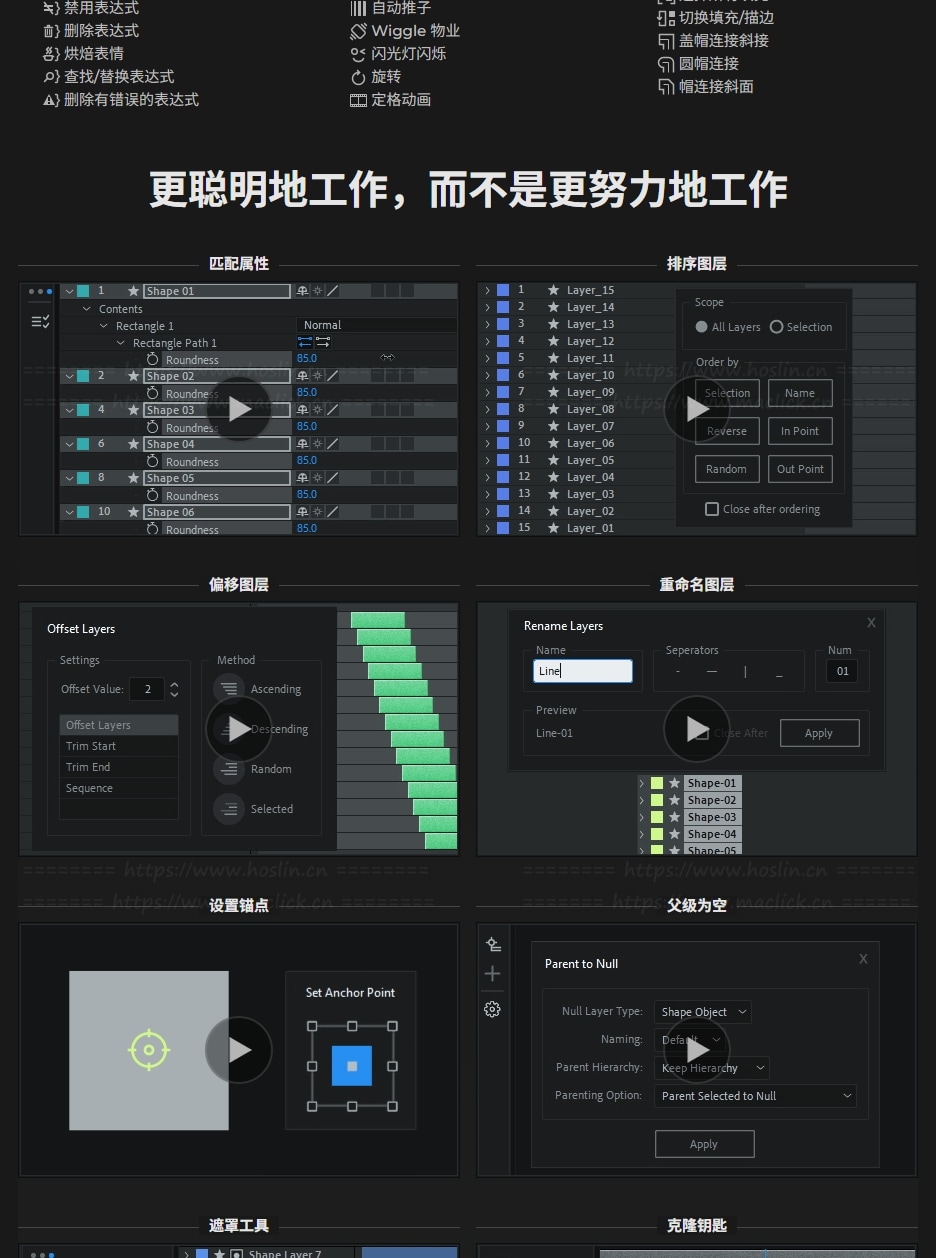This screenshot has height=1258, width=936.
Task: Open the Shape Object null type dropdown
Action: coord(702,1012)
